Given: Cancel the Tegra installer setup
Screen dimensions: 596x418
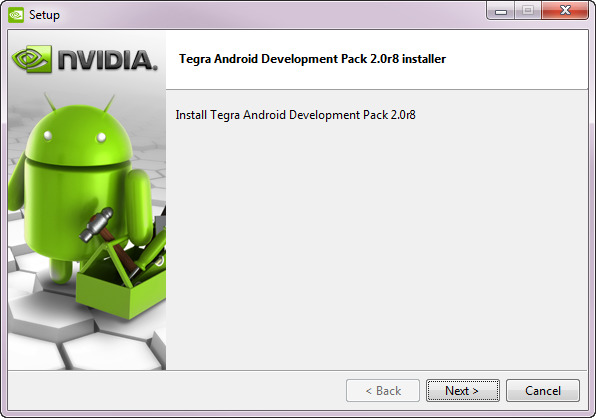Looking at the screenshot, I should pos(543,390).
